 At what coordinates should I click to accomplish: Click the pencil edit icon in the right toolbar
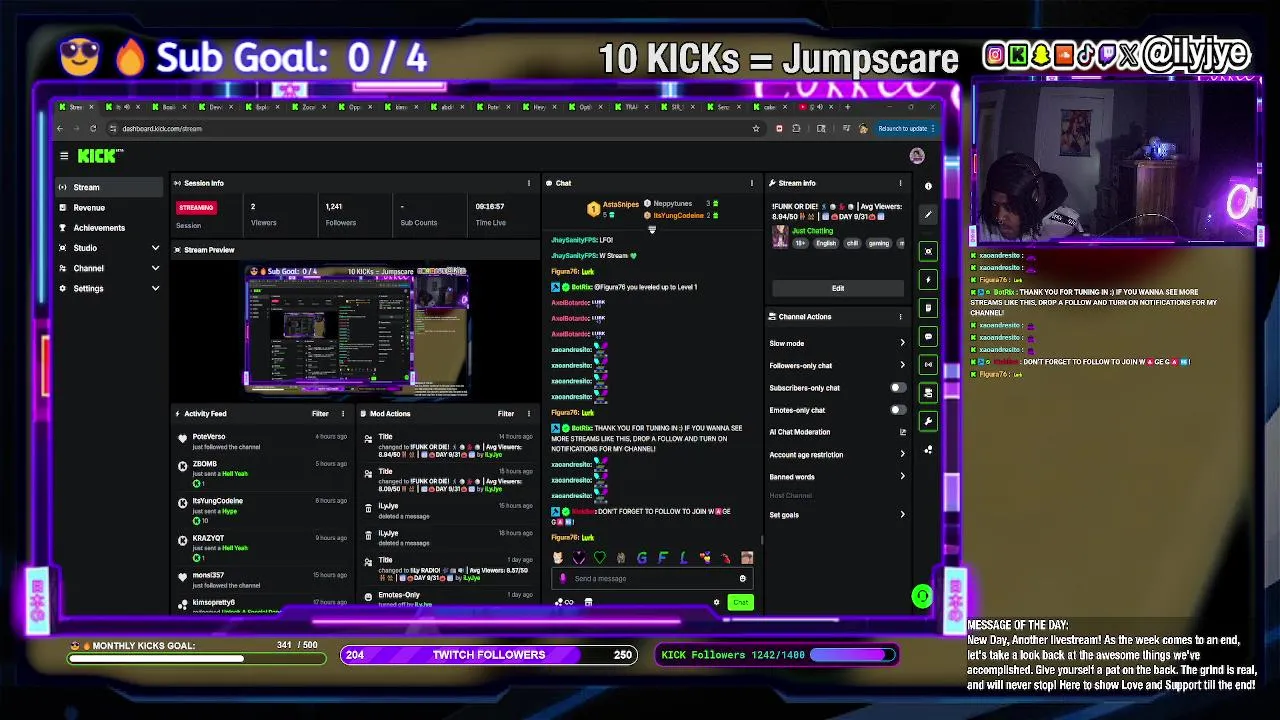[x=928, y=214]
